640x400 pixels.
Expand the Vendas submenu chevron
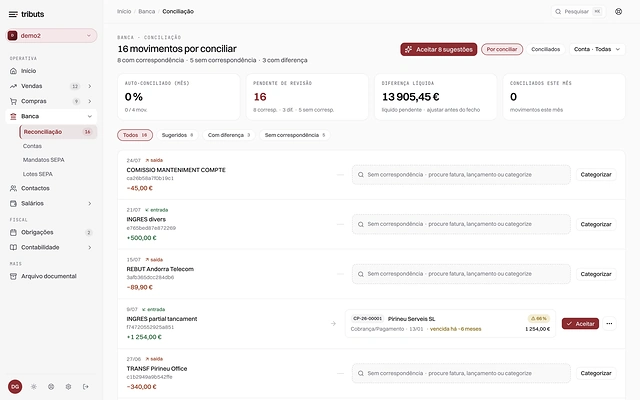coord(89,86)
